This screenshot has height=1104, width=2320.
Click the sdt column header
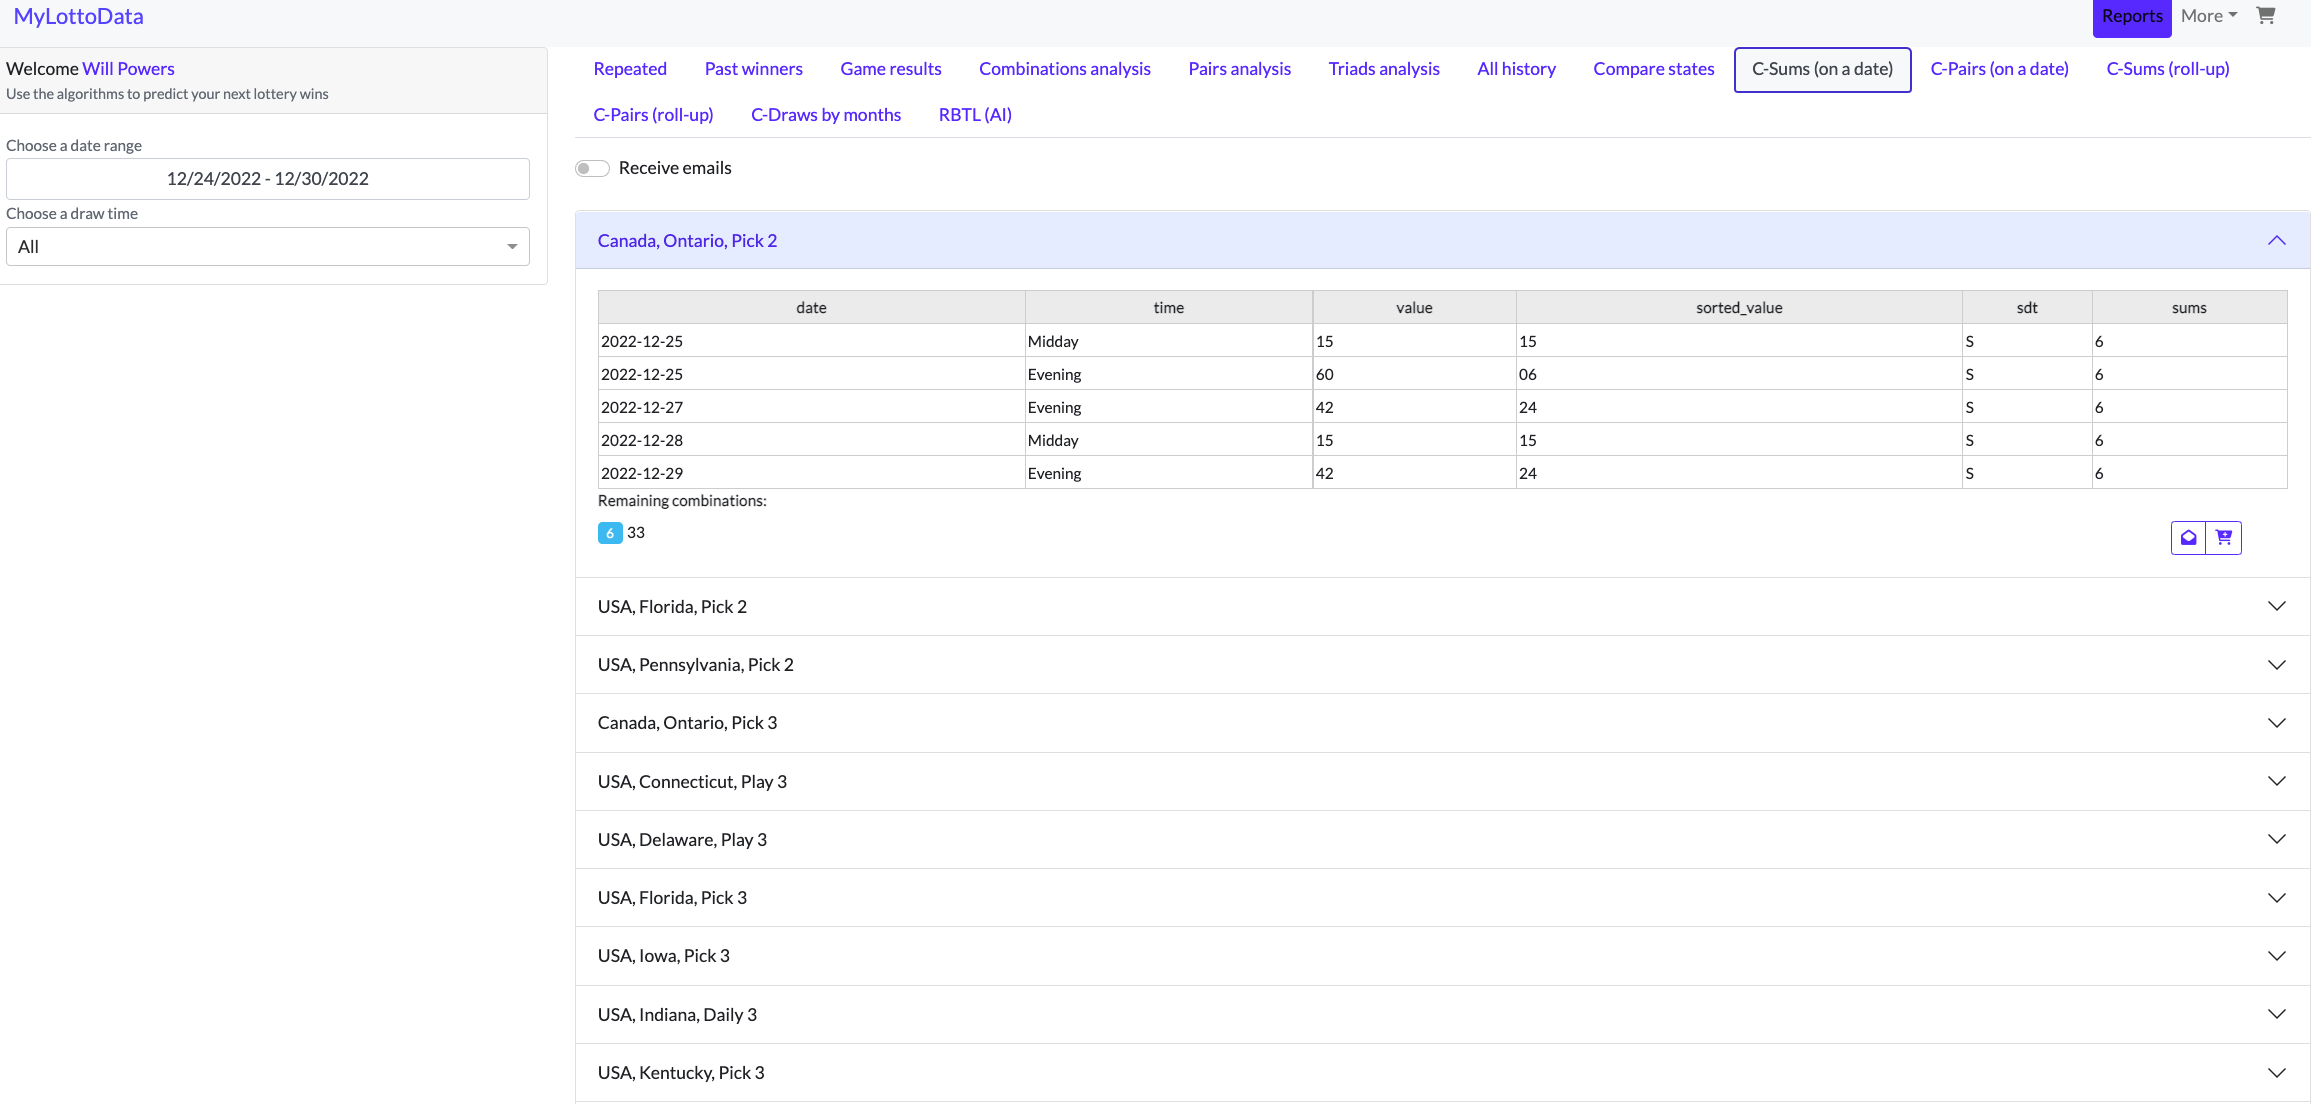click(2027, 308)
